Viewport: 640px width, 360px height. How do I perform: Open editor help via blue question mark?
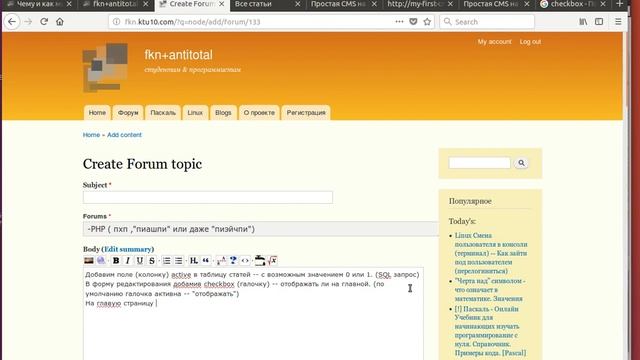pyautogui.click(x=233, y=260)
